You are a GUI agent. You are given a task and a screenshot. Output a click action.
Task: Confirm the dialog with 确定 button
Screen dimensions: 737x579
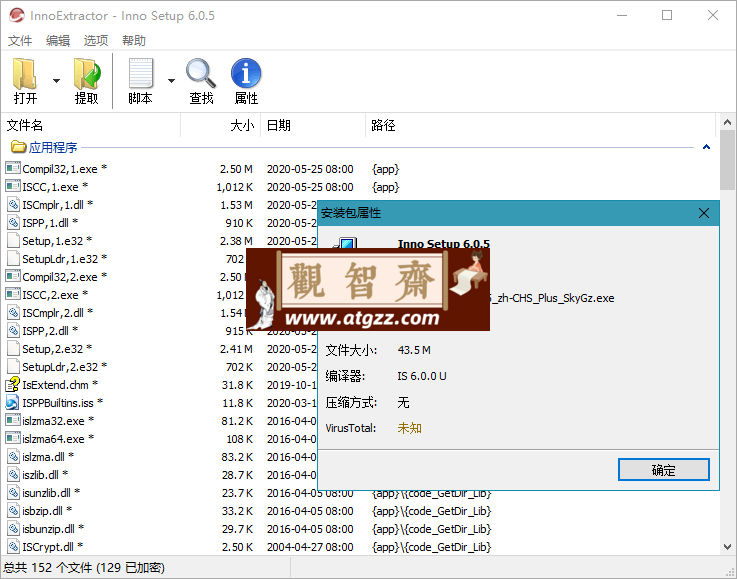(x=663, y=469)
